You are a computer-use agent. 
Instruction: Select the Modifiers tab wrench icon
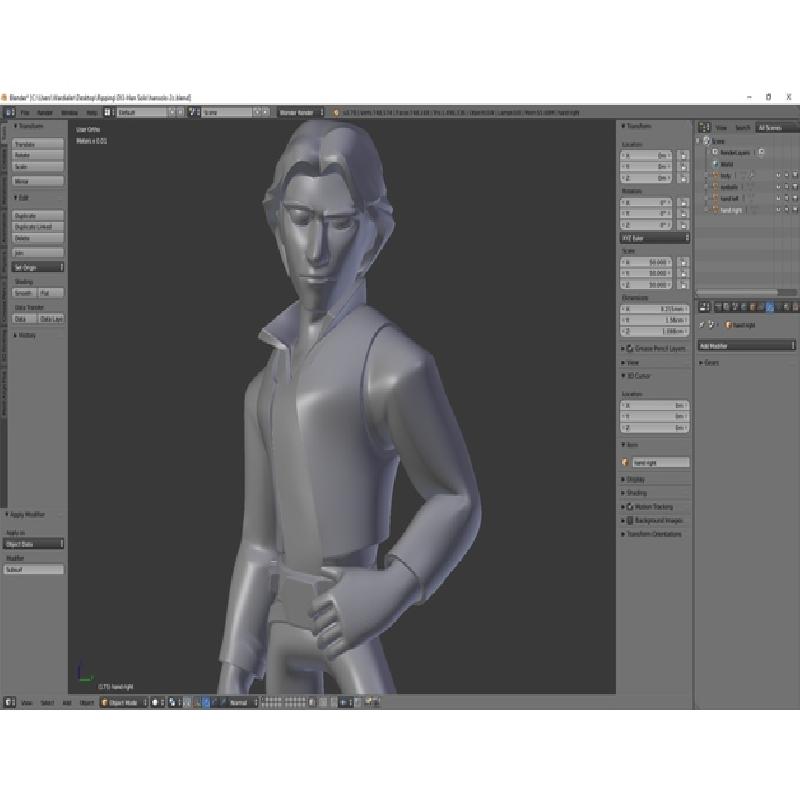pyautogui.click(x=770, y=307)
